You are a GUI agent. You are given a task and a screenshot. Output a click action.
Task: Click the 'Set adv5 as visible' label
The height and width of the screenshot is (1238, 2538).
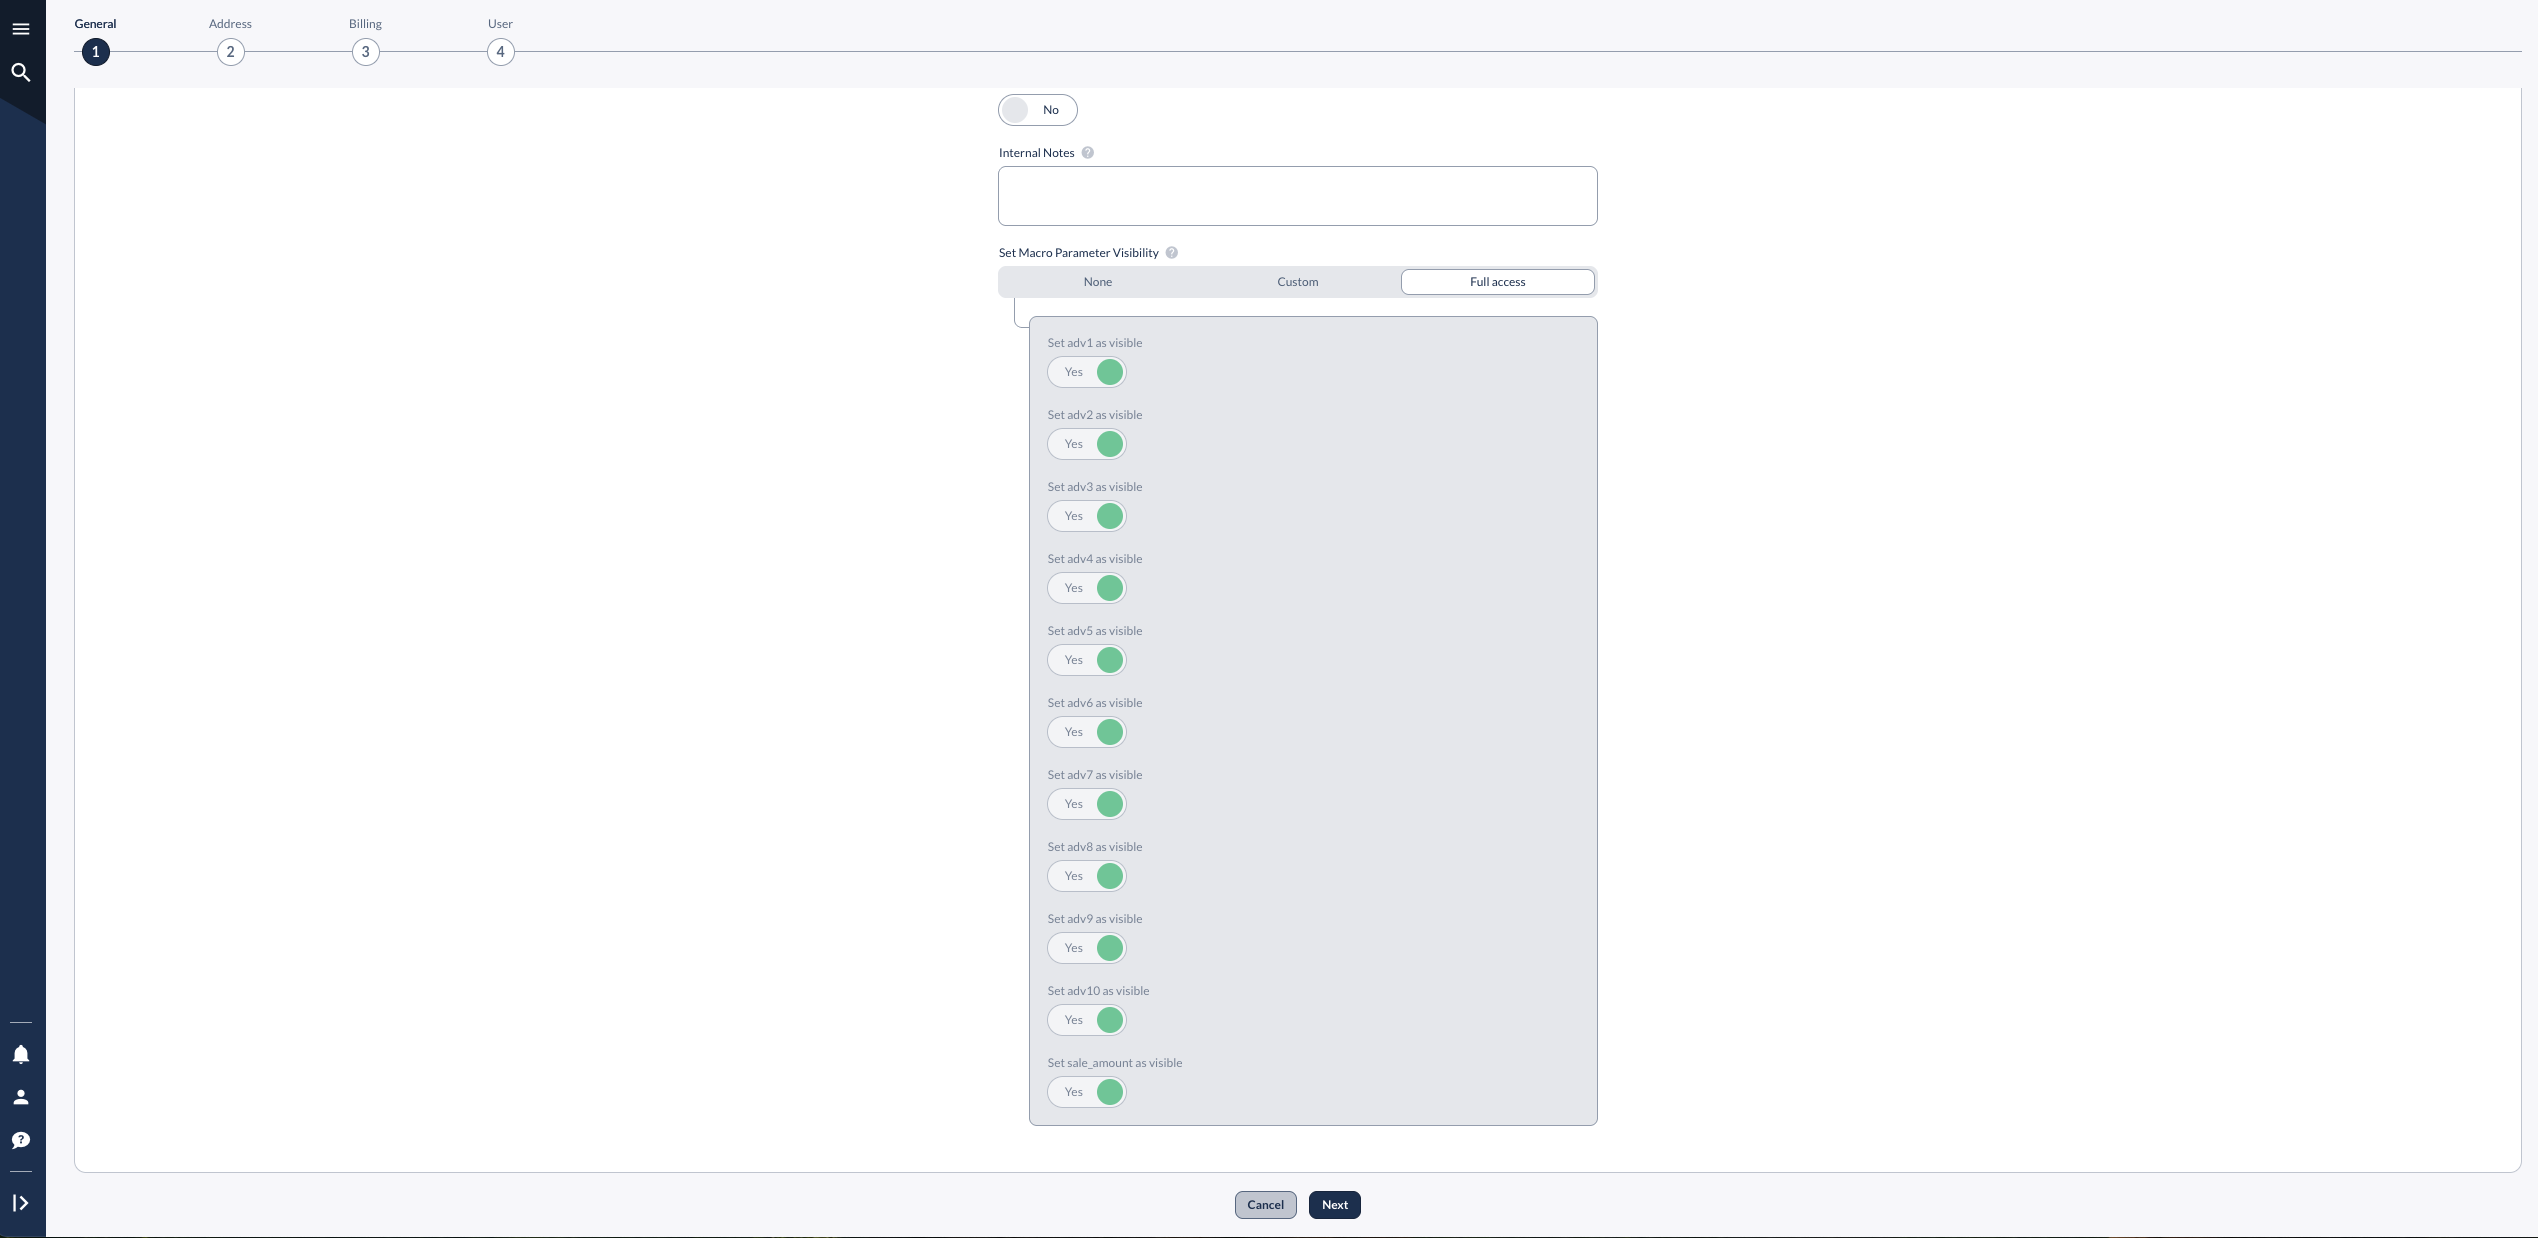(x=1095, y=631)
